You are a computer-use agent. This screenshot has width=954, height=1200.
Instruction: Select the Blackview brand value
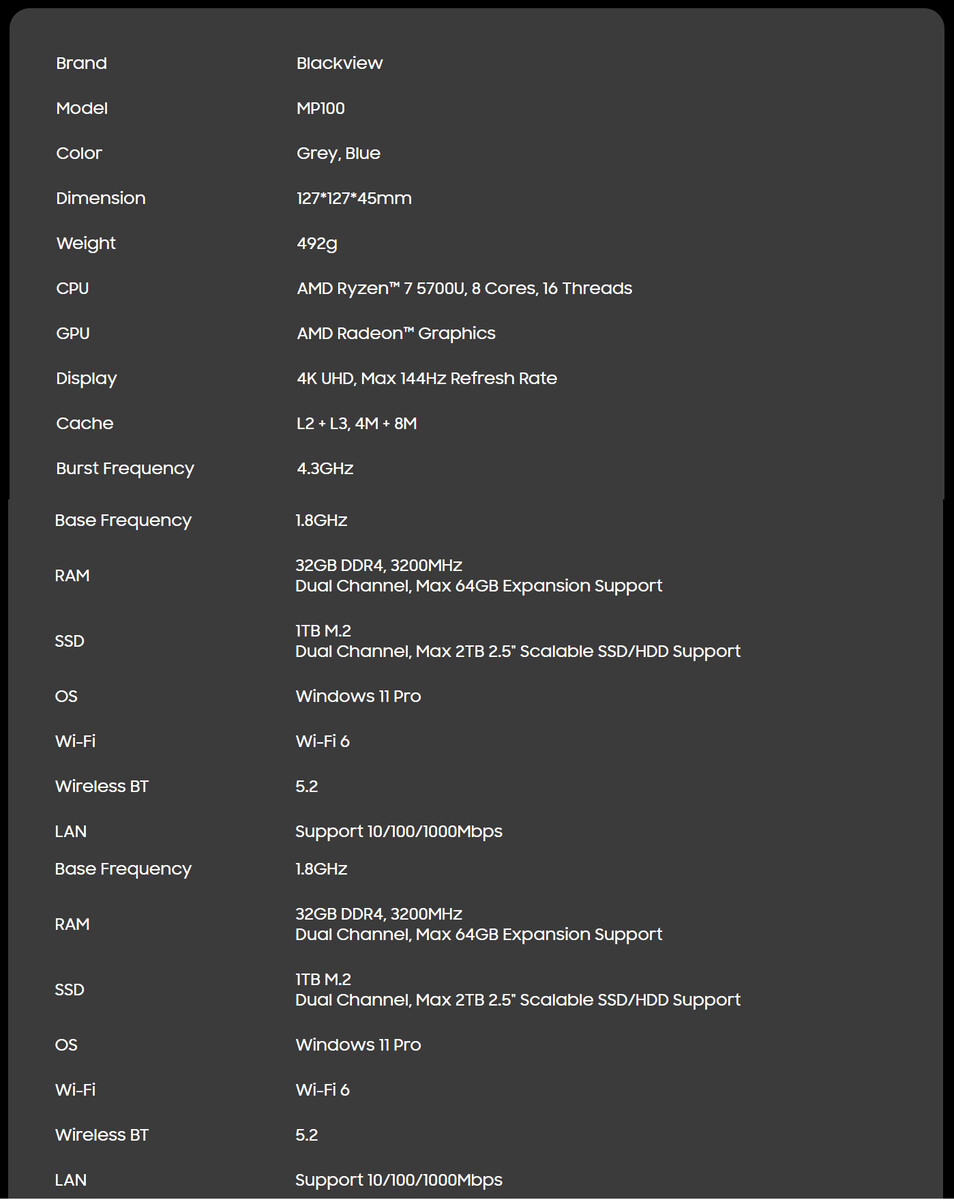pyautogui.click(x=339, y=63)
